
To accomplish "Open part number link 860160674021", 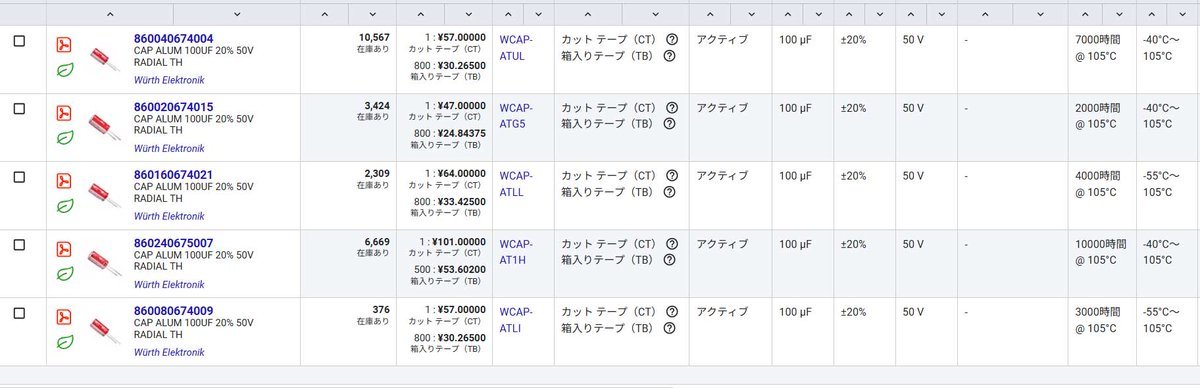I will coord(173,175).
